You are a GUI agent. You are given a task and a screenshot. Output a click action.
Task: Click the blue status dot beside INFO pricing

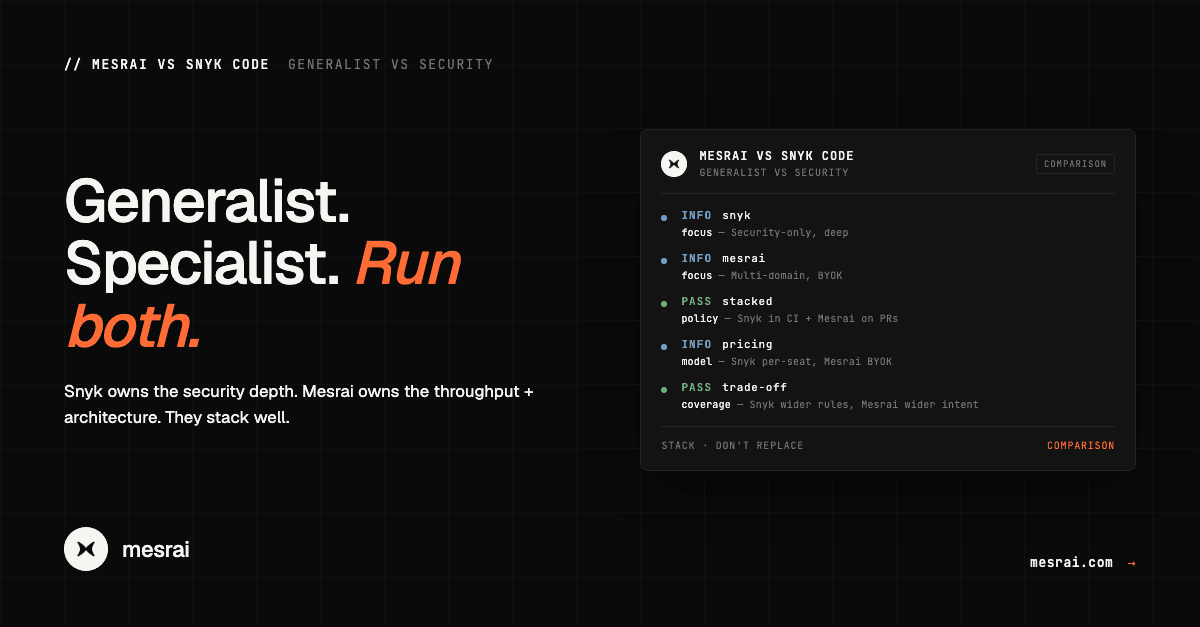[665, 345]
